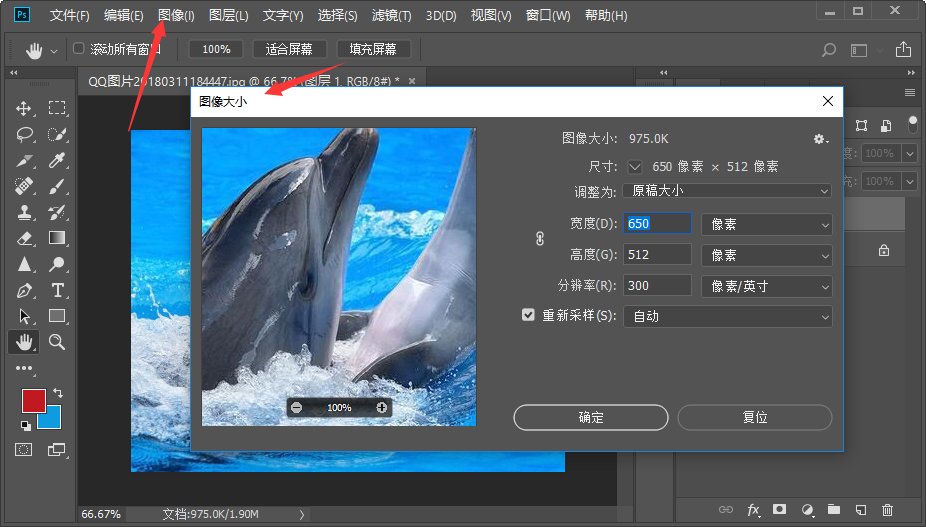Select the Dodge tool

click(x=57, y=264)
